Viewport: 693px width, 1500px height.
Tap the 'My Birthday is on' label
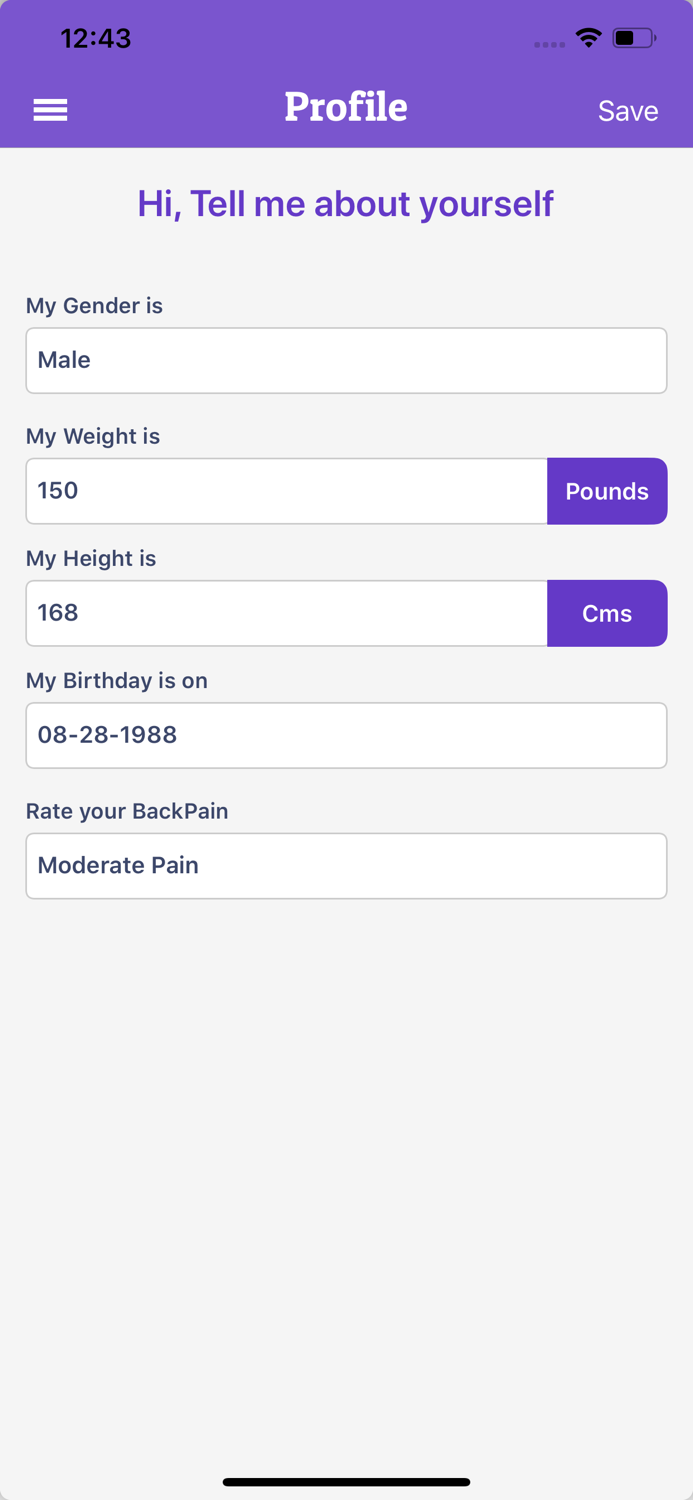click(x=117, y=680)
